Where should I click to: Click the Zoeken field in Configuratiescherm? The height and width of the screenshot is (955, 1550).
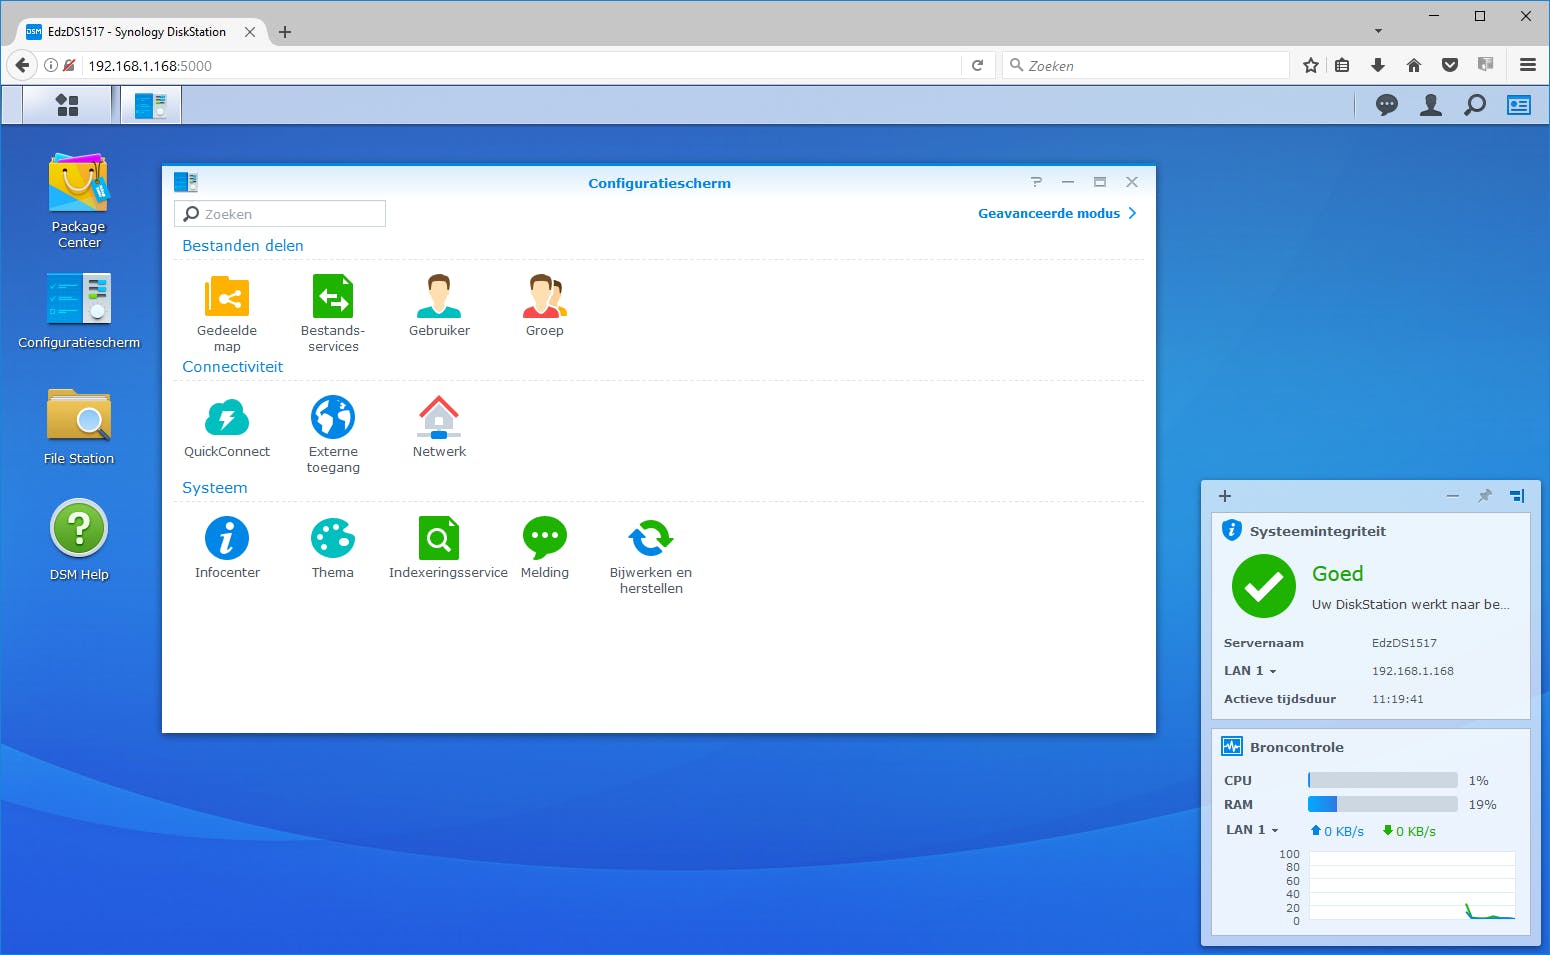[280, 214]
